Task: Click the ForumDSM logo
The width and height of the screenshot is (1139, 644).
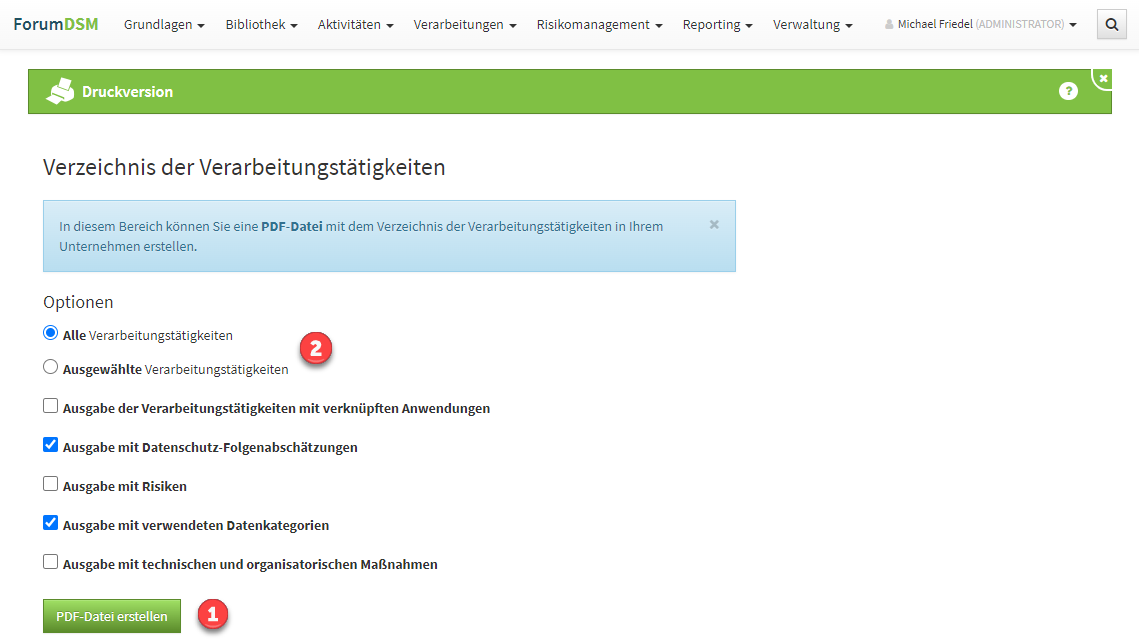Action: (56, 24)
